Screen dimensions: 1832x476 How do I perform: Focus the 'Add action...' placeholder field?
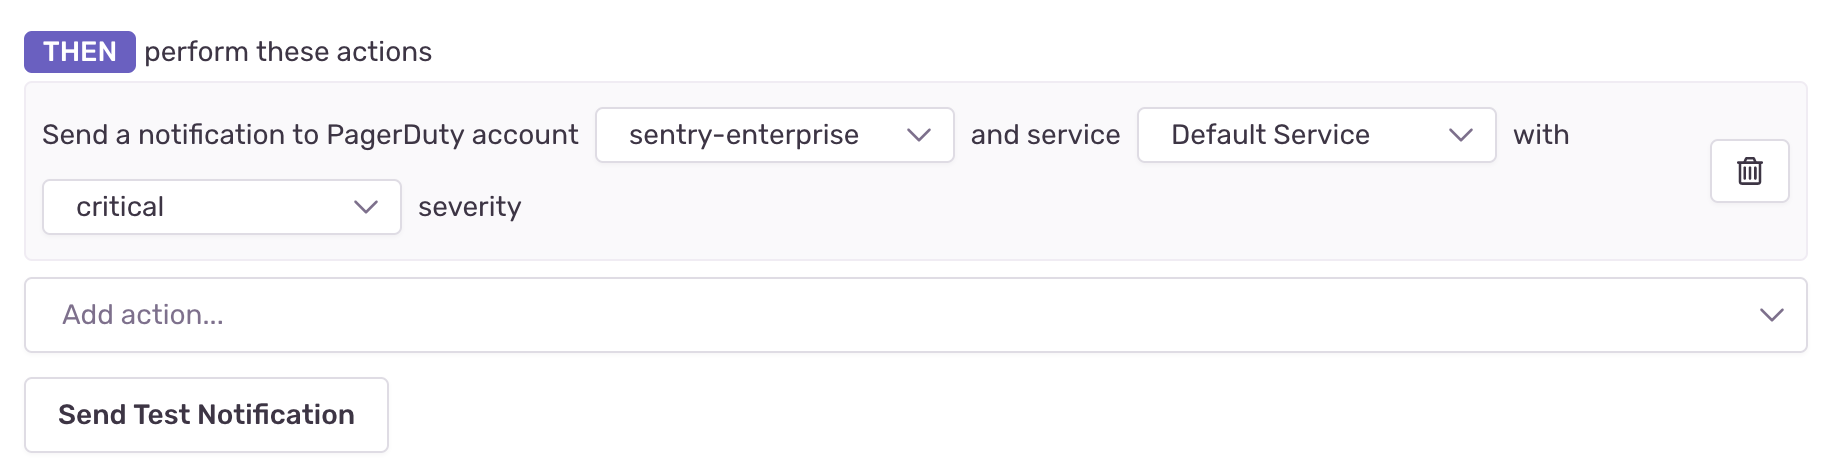143,315
